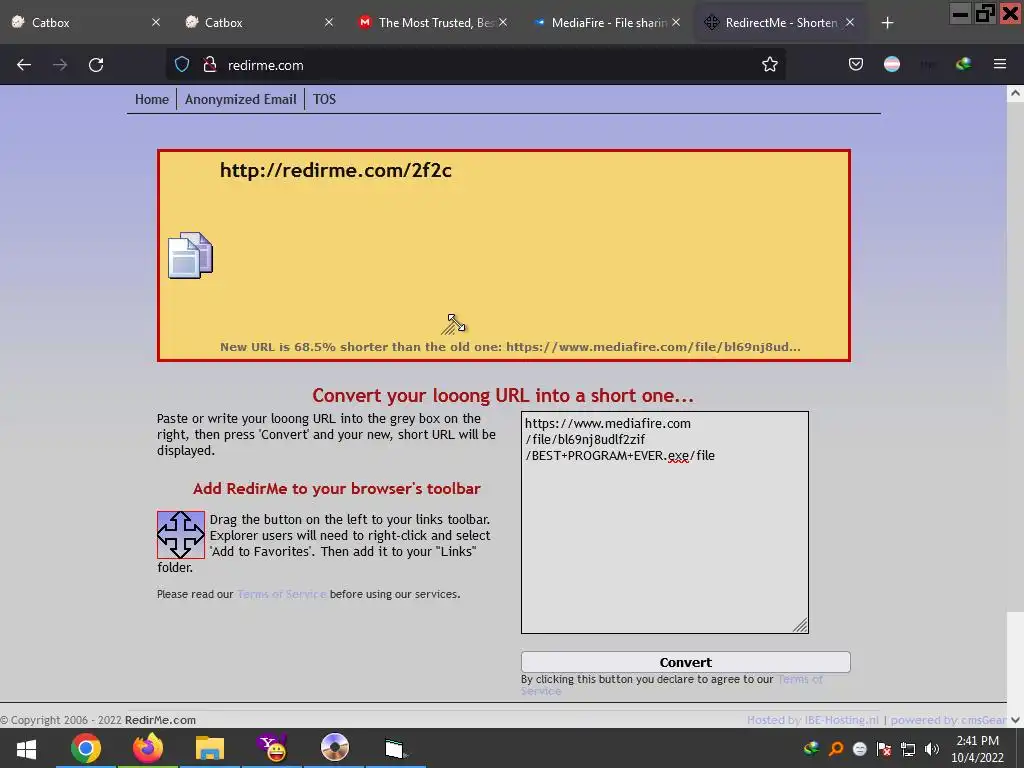Click the 'Convert your looong URL' heading
Viewport: 1024px width, 768px height.
[x=503, y=396]
